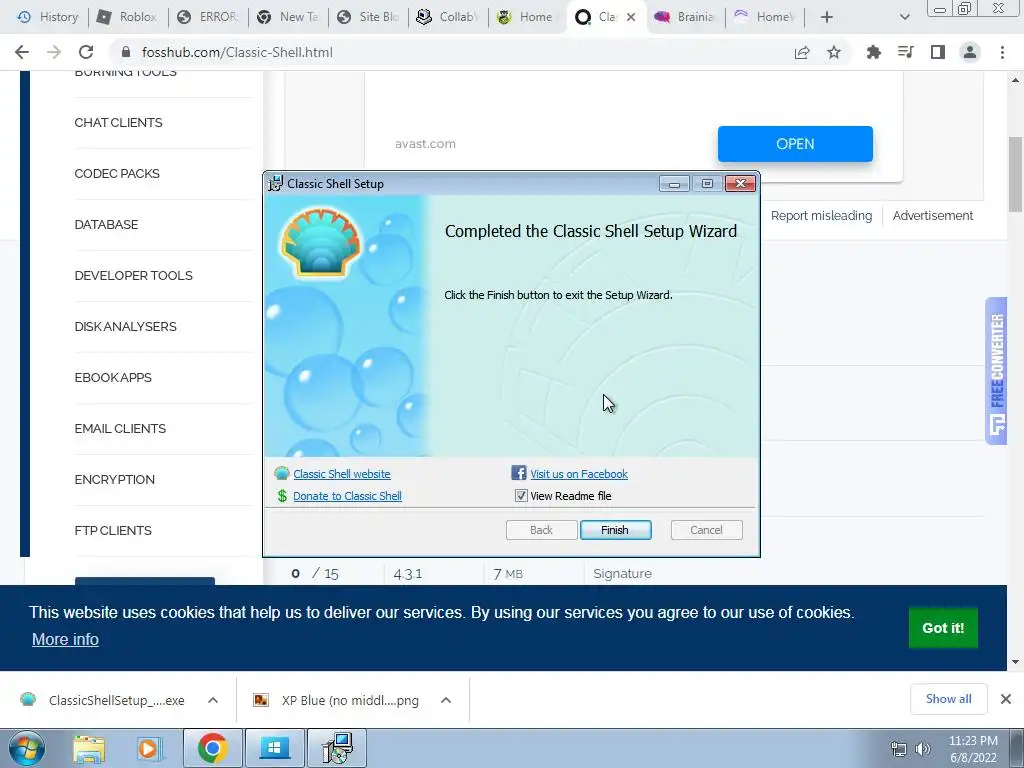The image size is (1024, 768).
Task: Open the Windows Start orb
Action: coord(27,748)
